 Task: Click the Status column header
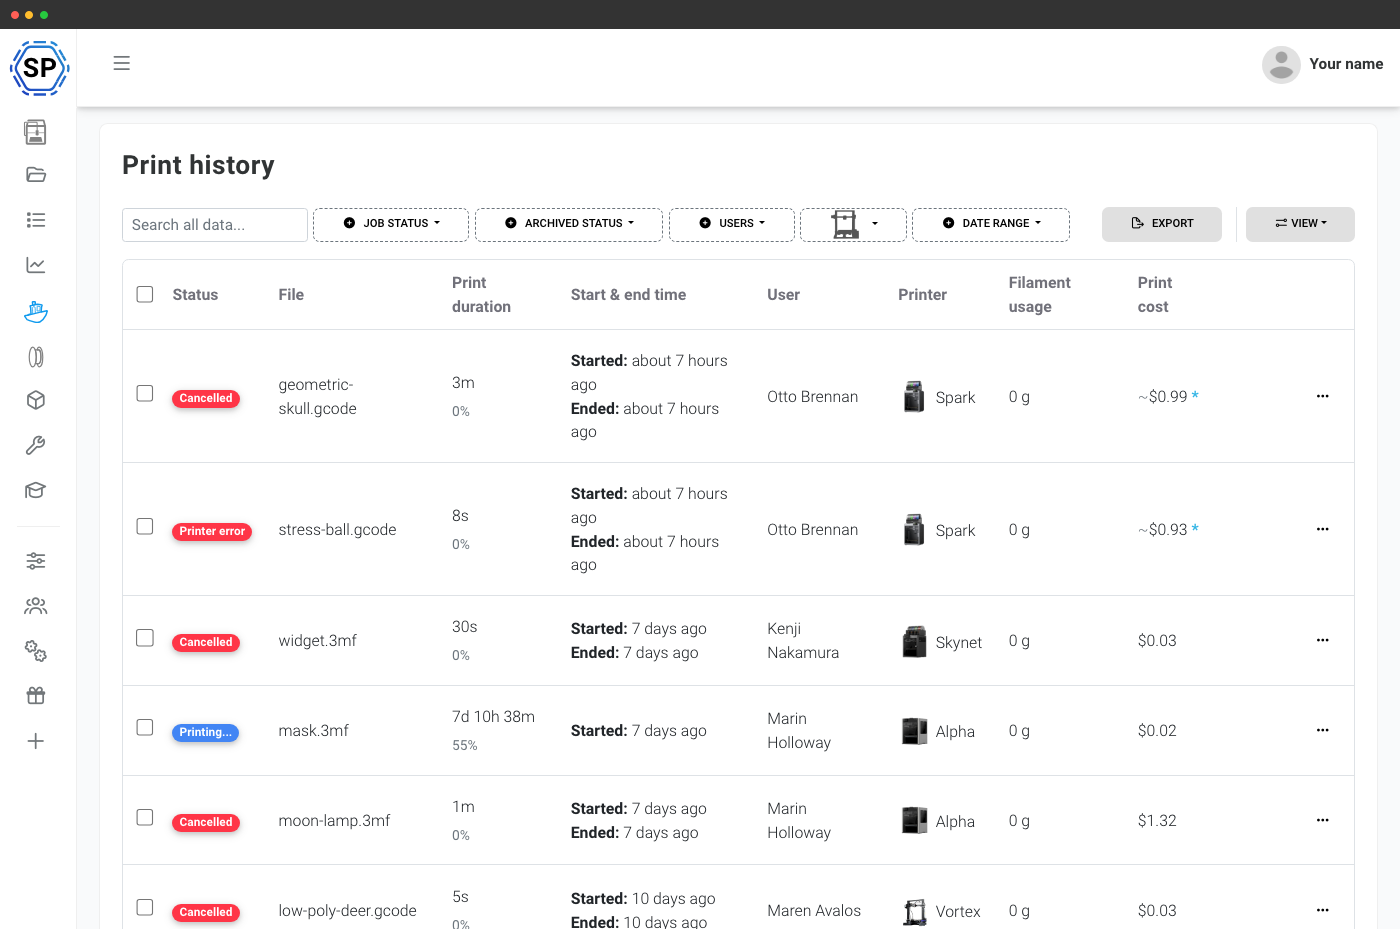195,295
